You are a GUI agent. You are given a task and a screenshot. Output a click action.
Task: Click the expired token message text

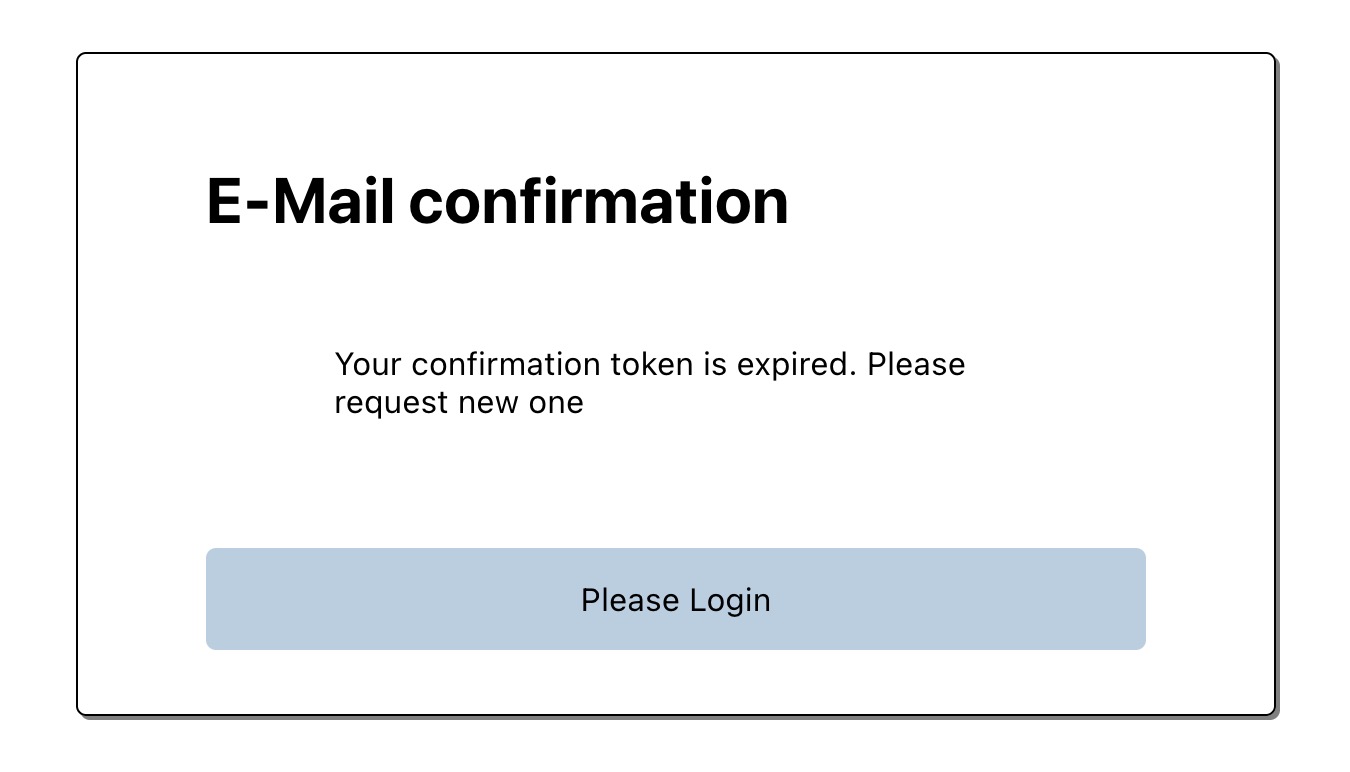point(649,383)
